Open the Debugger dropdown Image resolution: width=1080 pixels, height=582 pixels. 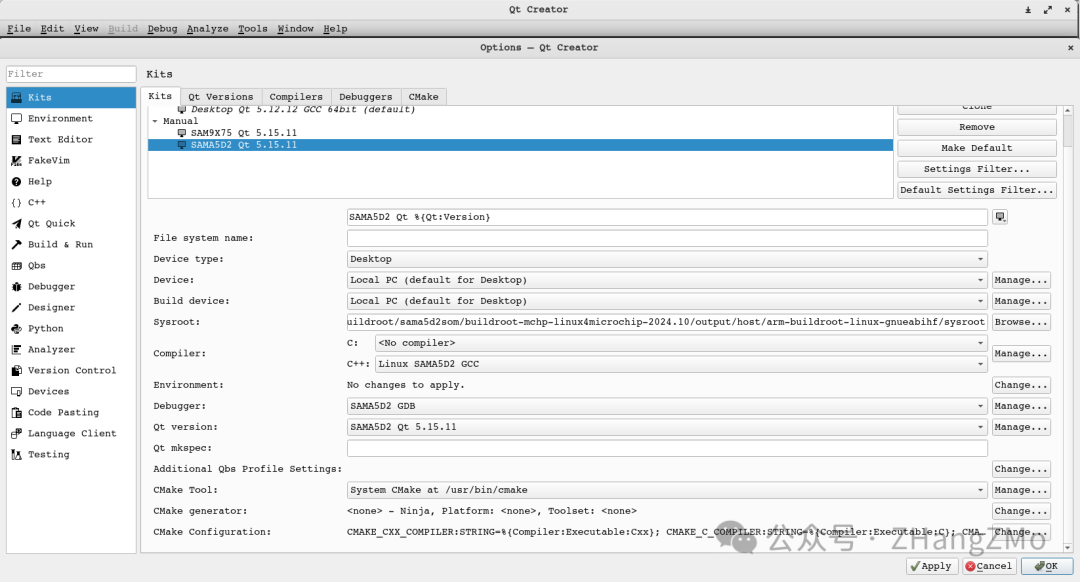click(667, 406)
